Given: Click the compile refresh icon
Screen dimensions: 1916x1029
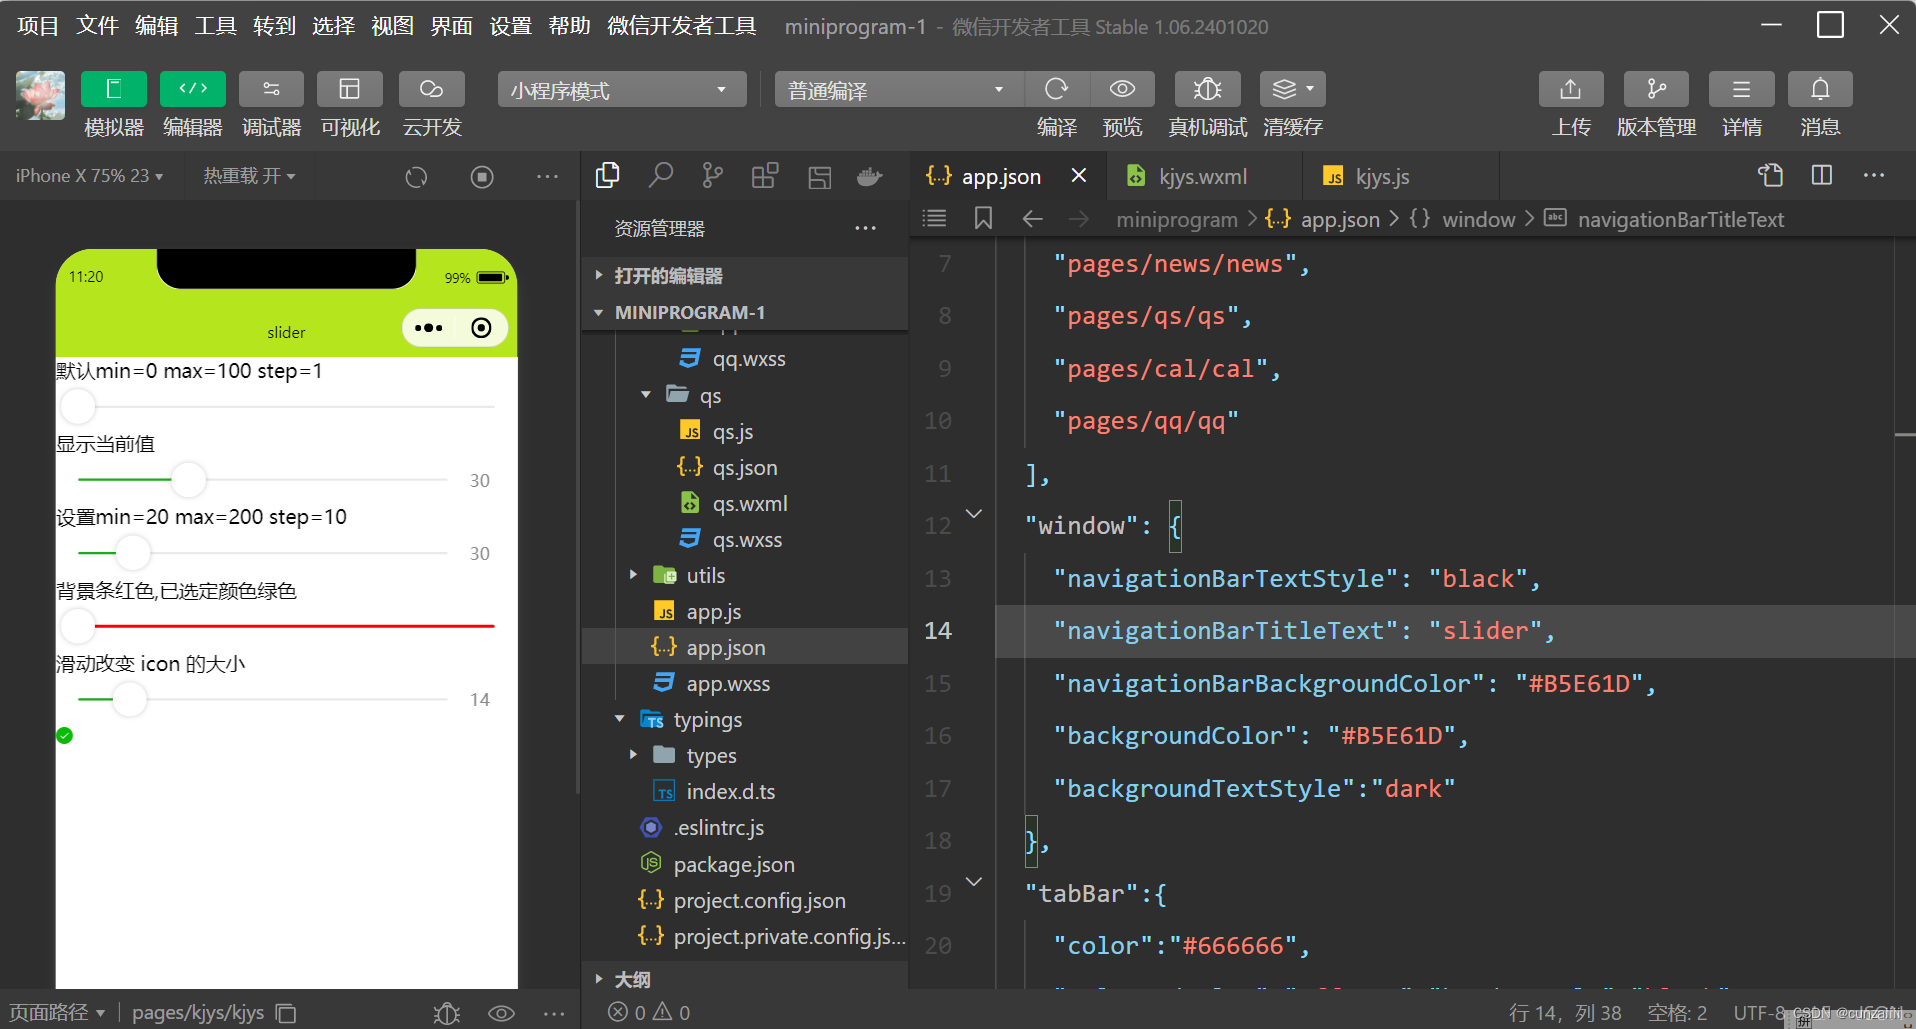Looking at the screenshot, I should (x=1057, y=89).
